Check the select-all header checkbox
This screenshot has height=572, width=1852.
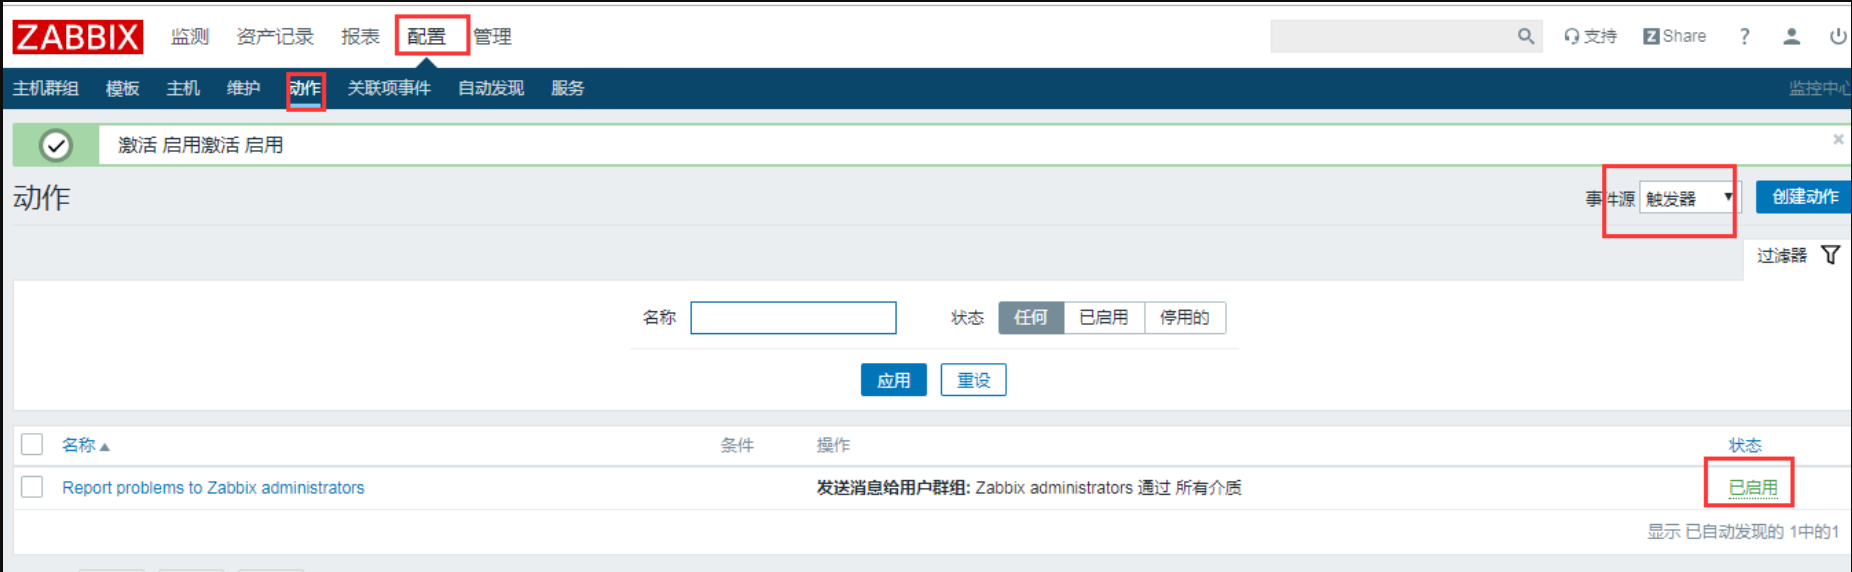click(32, 444)
